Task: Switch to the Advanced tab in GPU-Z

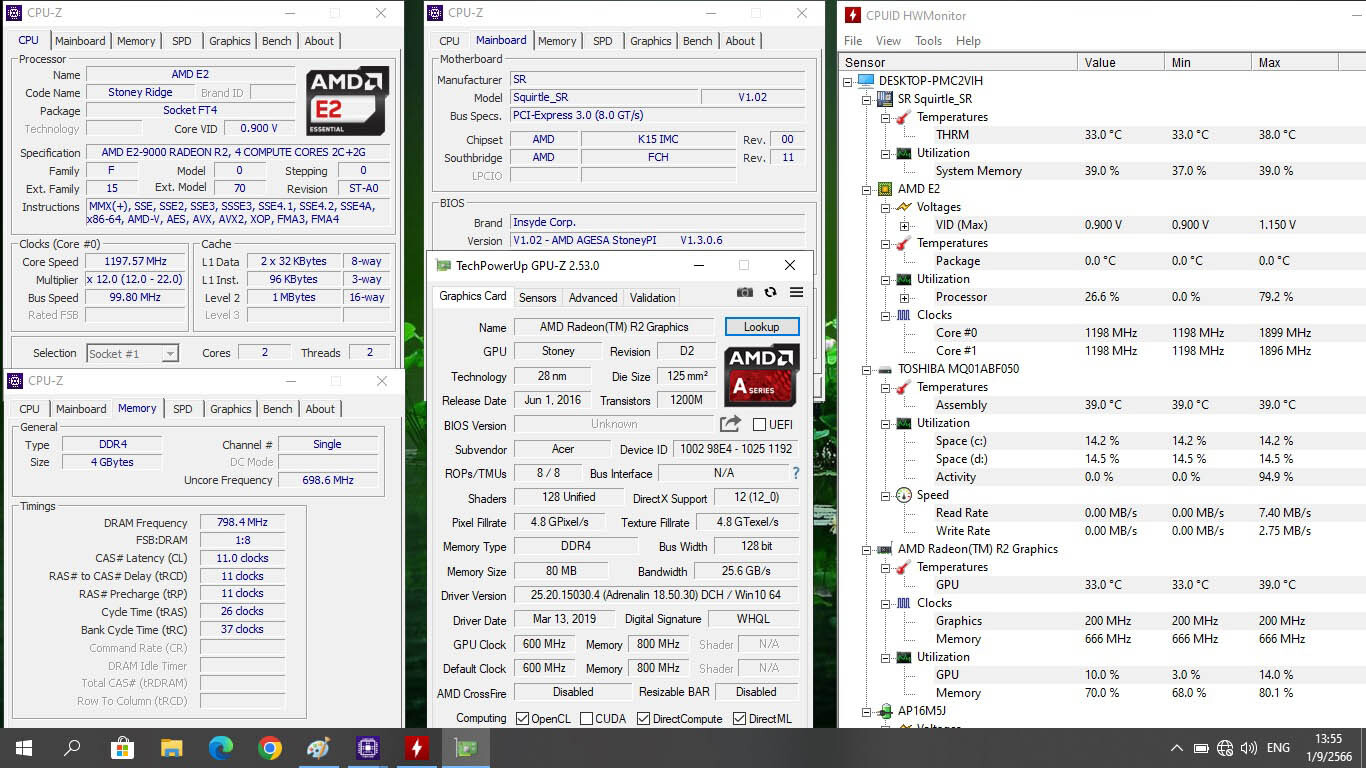Action: coord(593,297)
